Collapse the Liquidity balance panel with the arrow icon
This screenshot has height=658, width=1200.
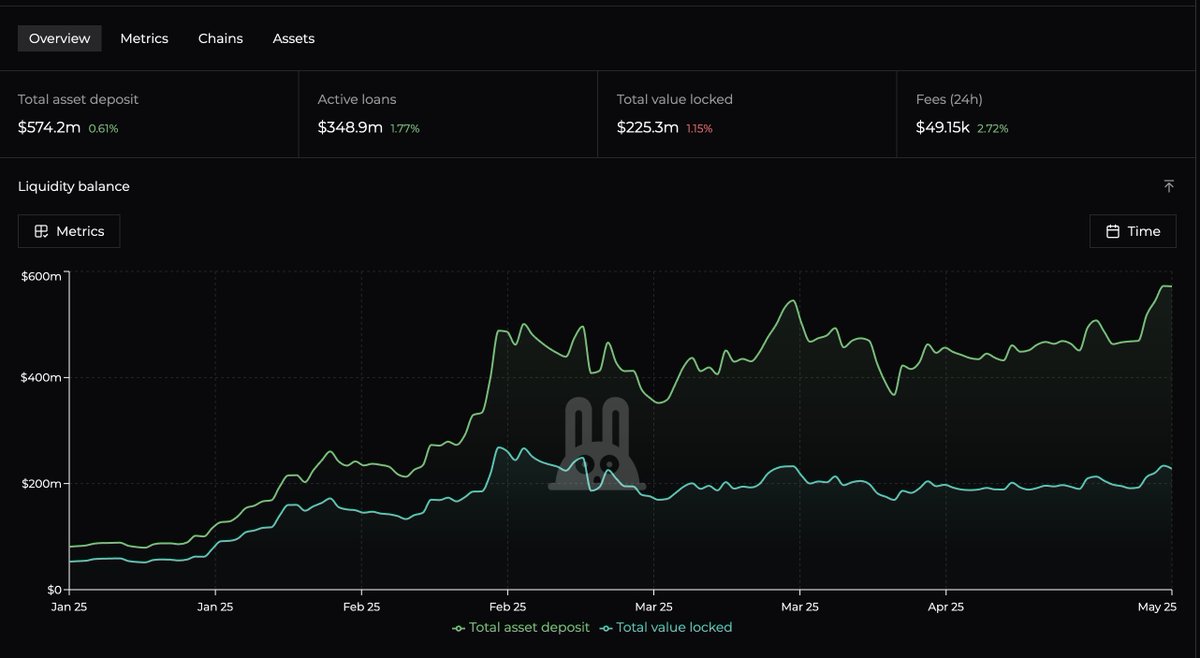[1169, 186]
